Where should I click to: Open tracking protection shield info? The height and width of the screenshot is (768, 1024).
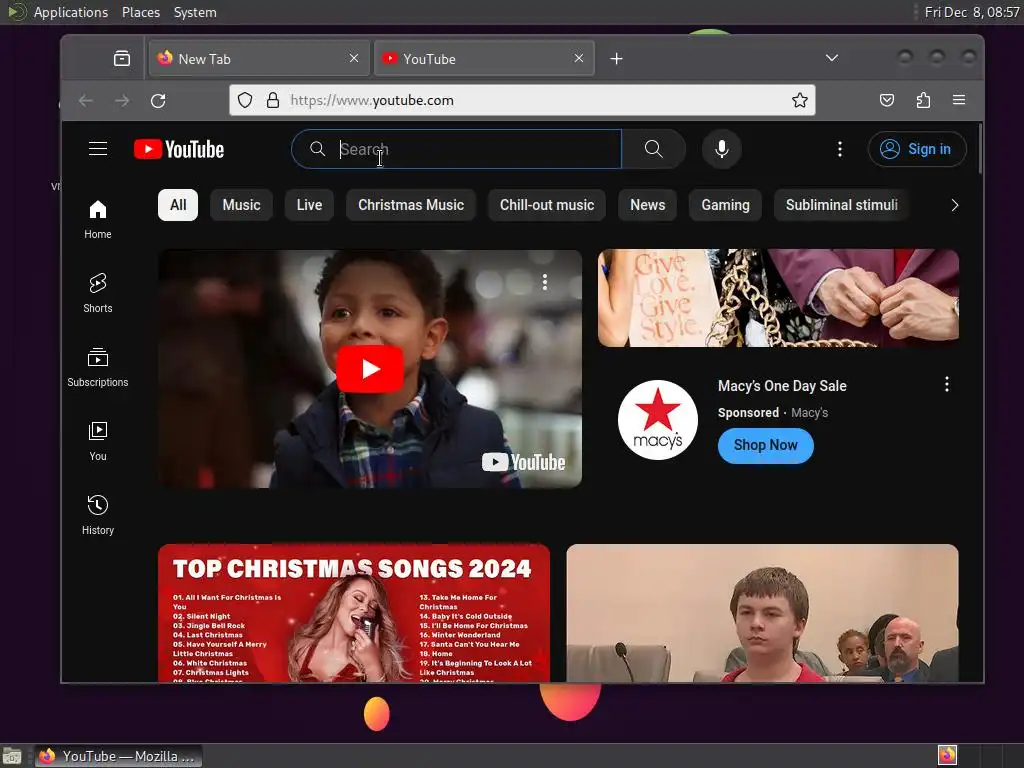pyautogui.click(x=245, y=100)
